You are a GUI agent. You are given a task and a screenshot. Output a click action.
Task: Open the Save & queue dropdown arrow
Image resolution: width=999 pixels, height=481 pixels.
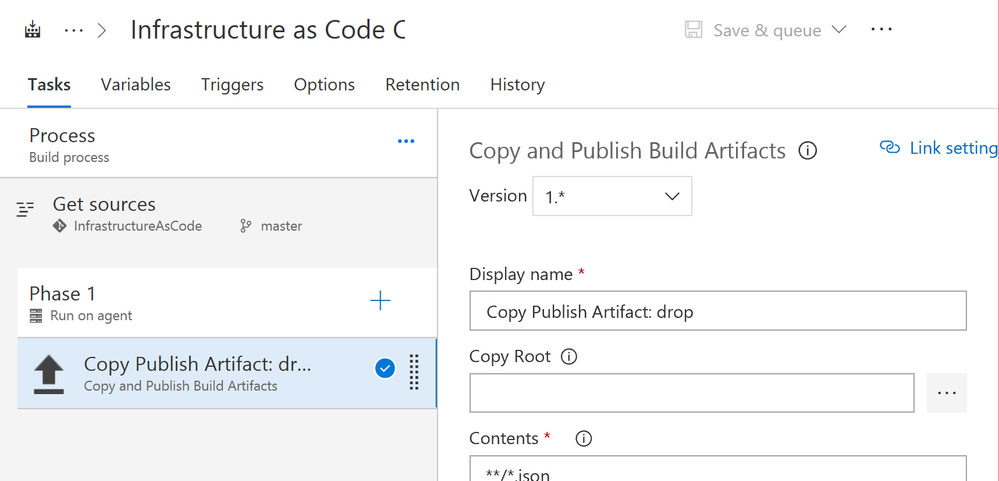click(839, 29)
